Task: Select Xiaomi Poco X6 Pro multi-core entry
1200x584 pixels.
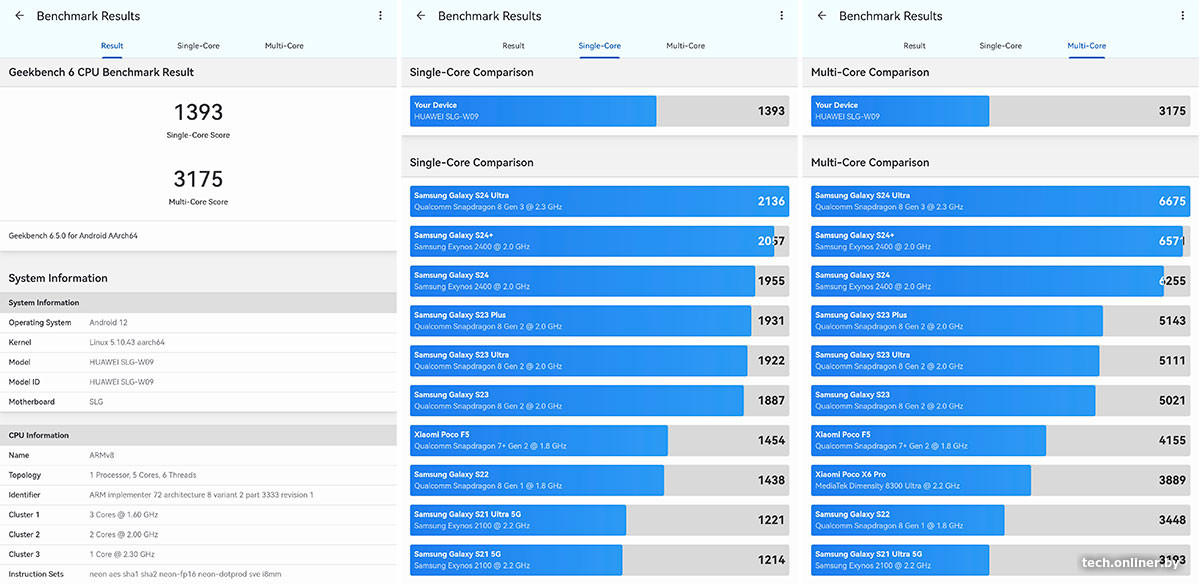Action: 1000,480
